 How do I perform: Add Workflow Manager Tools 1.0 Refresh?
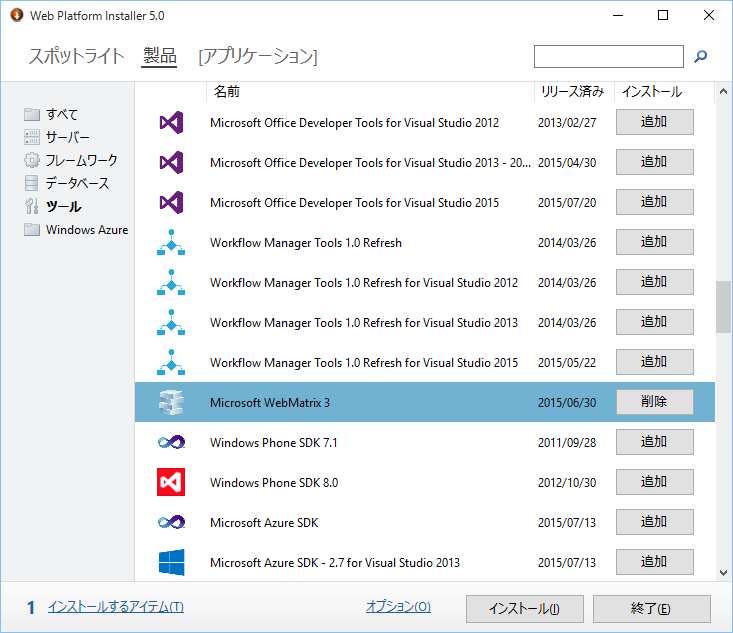coord(654,242)
